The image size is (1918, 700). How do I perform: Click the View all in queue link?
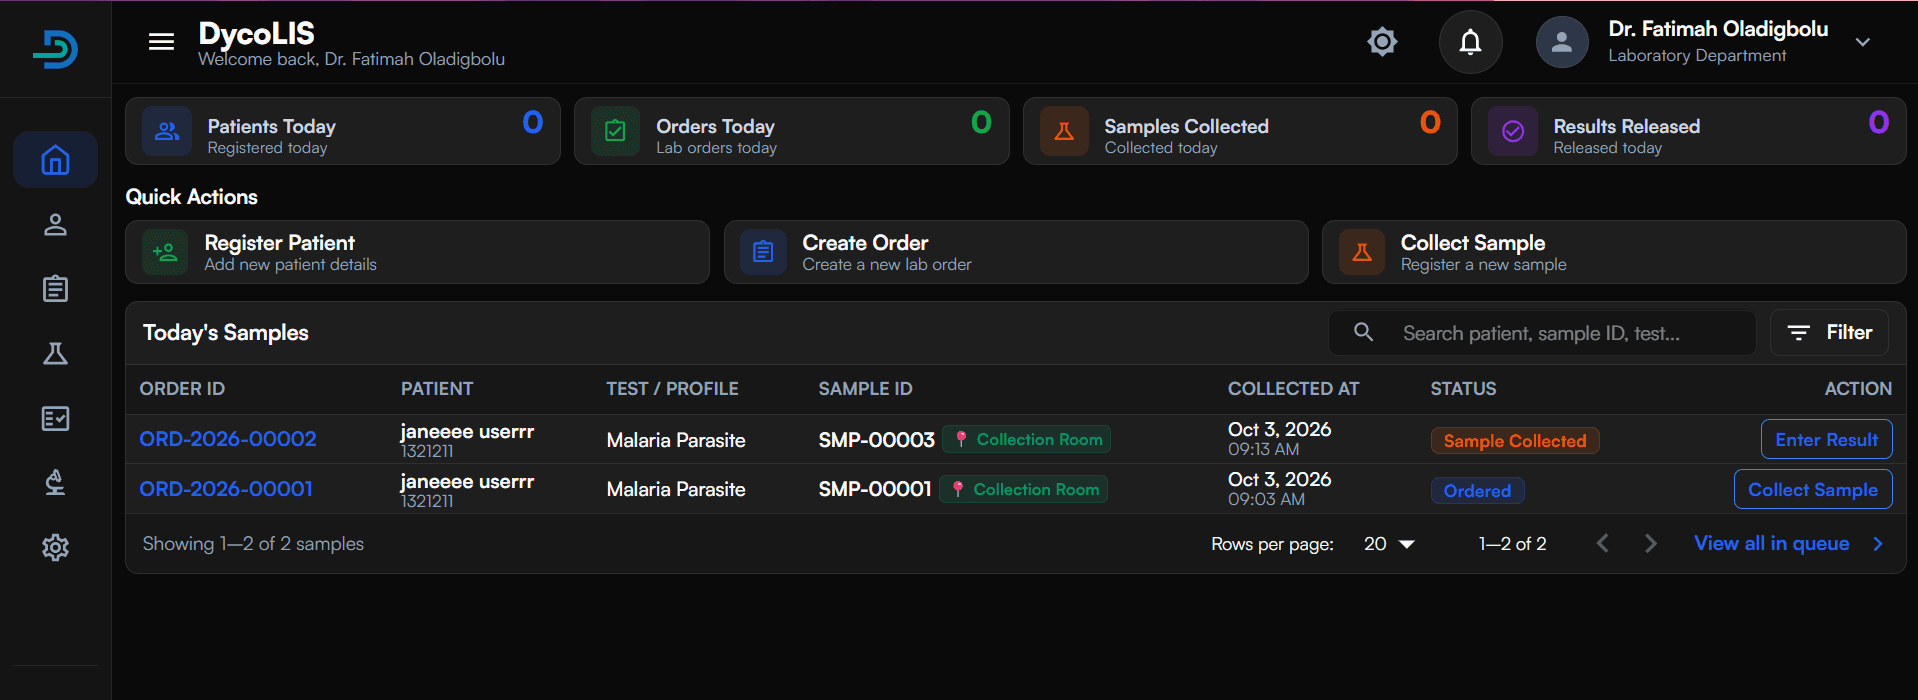[x=1771, y=543]
